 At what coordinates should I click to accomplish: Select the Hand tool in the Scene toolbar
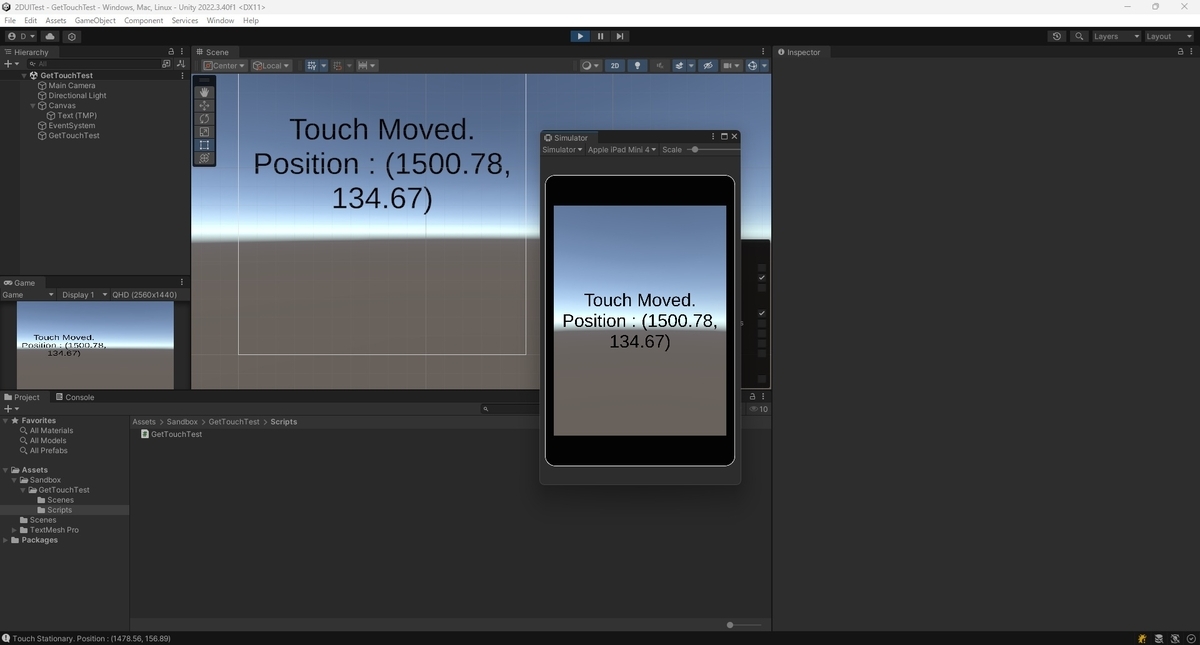204,92
